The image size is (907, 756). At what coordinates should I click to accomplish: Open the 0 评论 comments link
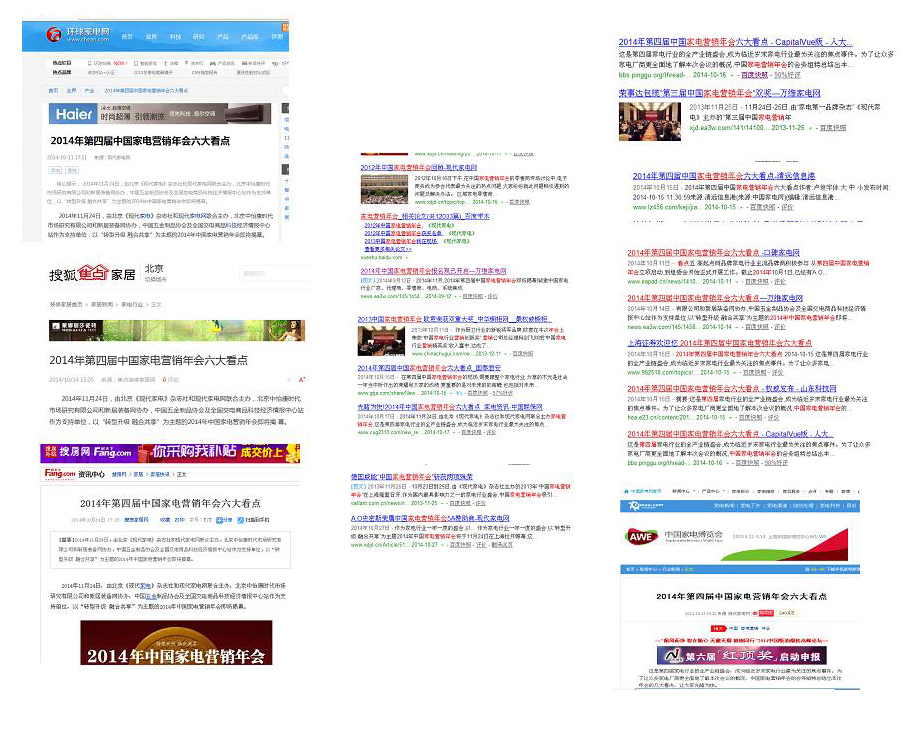(x=171, y=380)
